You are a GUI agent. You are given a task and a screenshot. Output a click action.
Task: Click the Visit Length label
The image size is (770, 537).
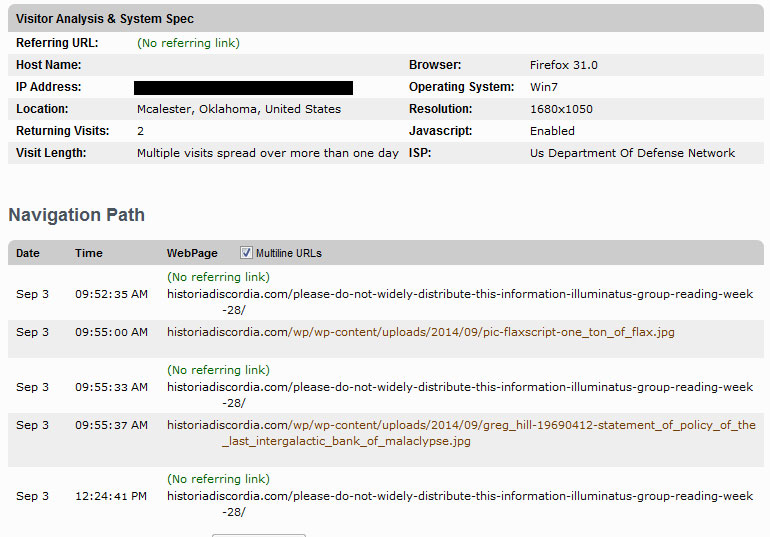tap(51, 153)
